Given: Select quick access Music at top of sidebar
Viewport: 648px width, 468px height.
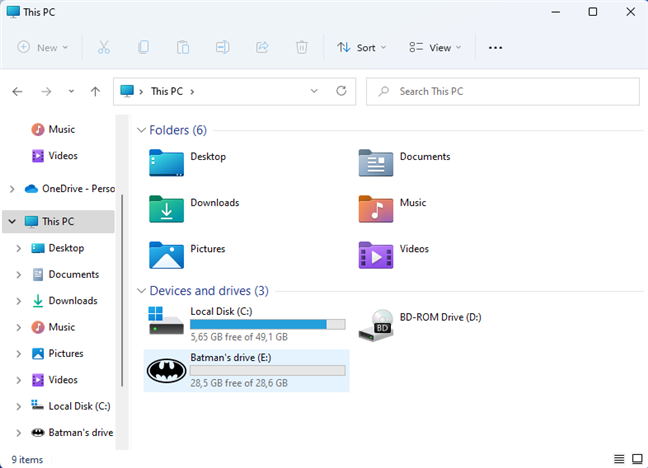Looking at the screenshot, I should tap(54, 129).
